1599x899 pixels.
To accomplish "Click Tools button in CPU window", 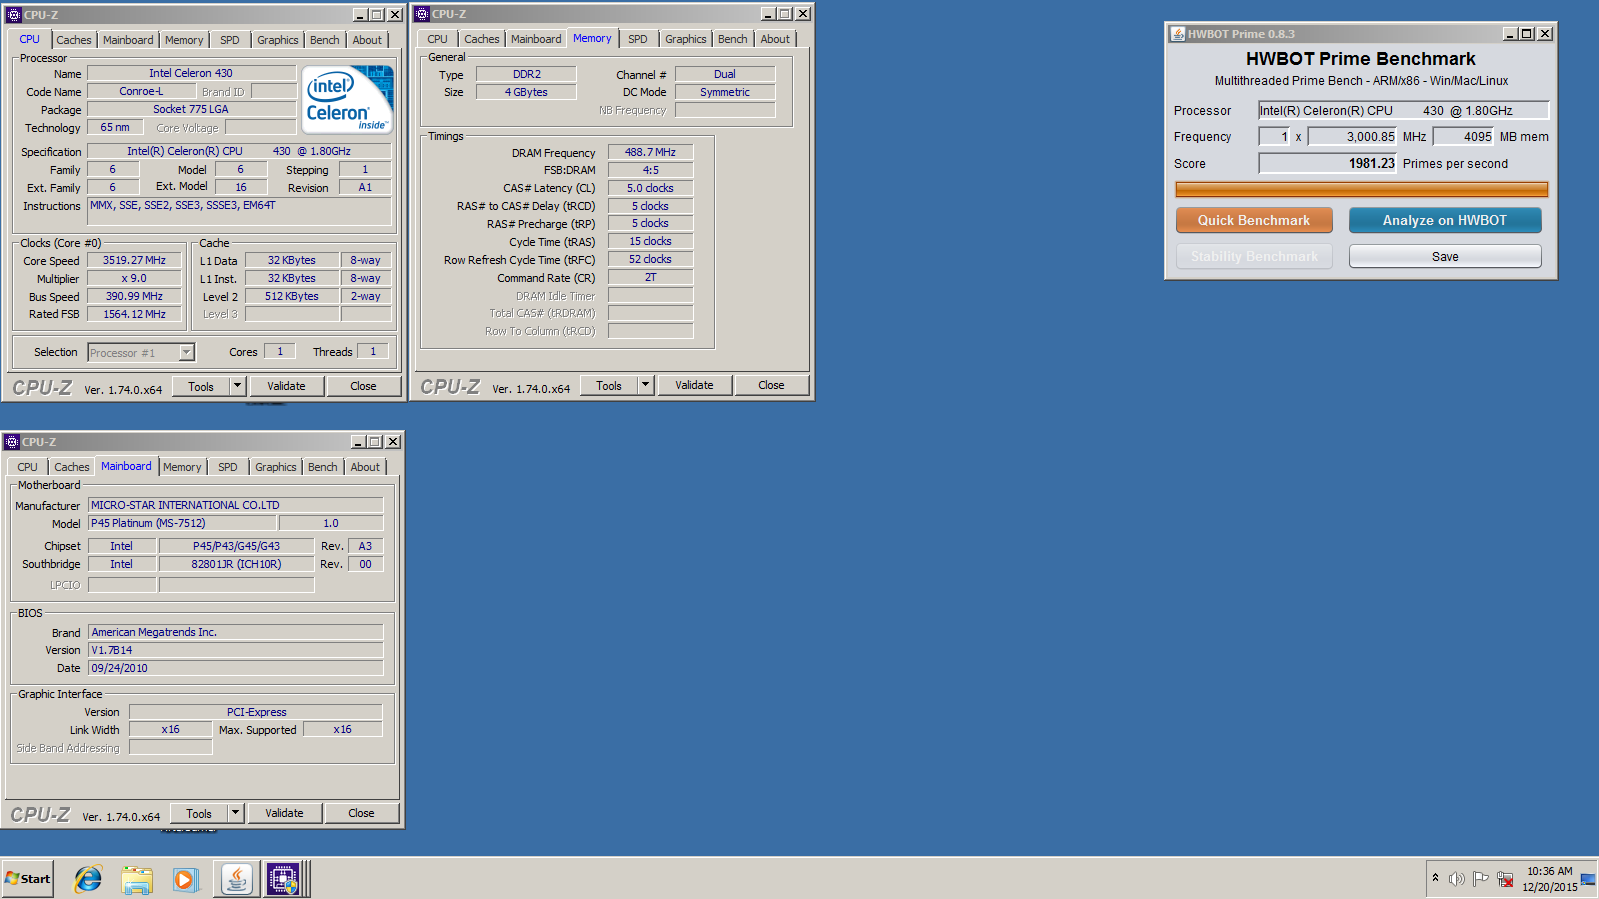I will pos(201,386).
